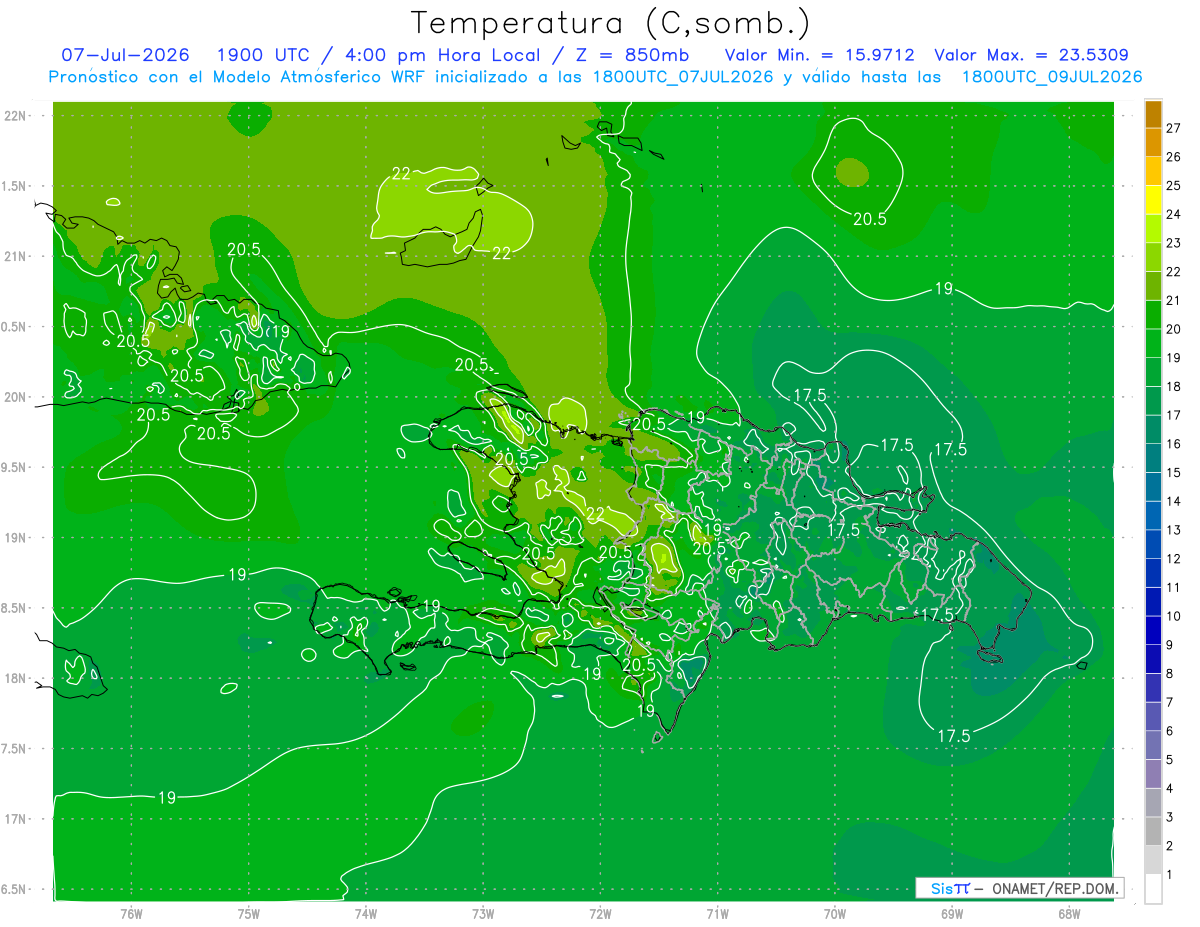Image resolution: width=1200 pixels, height=927 pixels.
Task: Click the legend value '3'
Action: coord(1171,817)
